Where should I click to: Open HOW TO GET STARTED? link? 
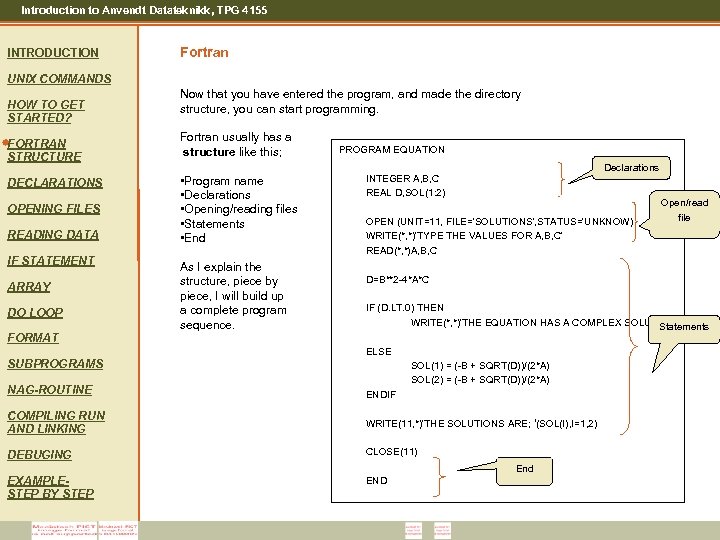tap(46, 111)
